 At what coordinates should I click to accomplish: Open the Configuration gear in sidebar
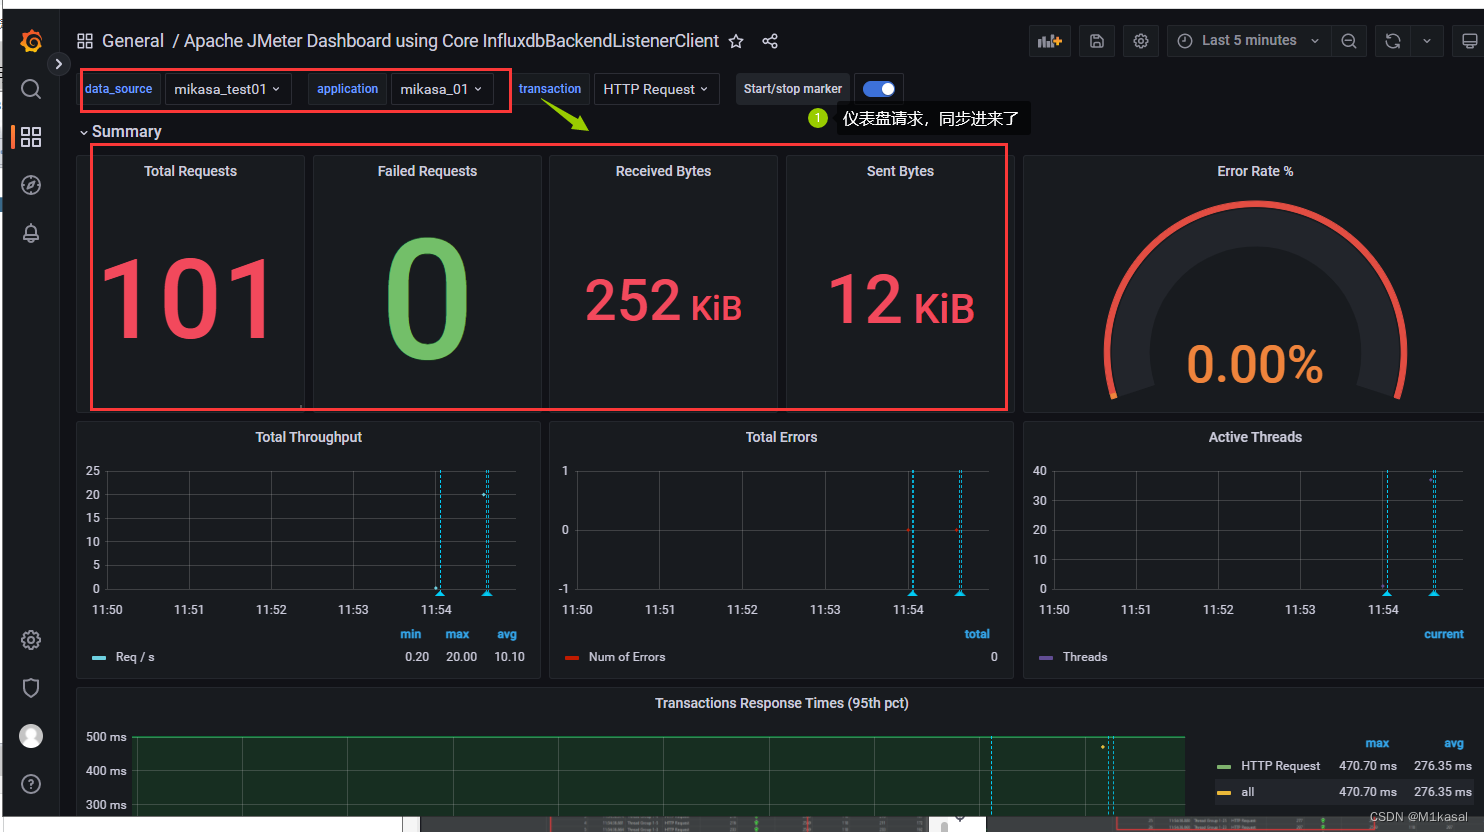[31, 640]
